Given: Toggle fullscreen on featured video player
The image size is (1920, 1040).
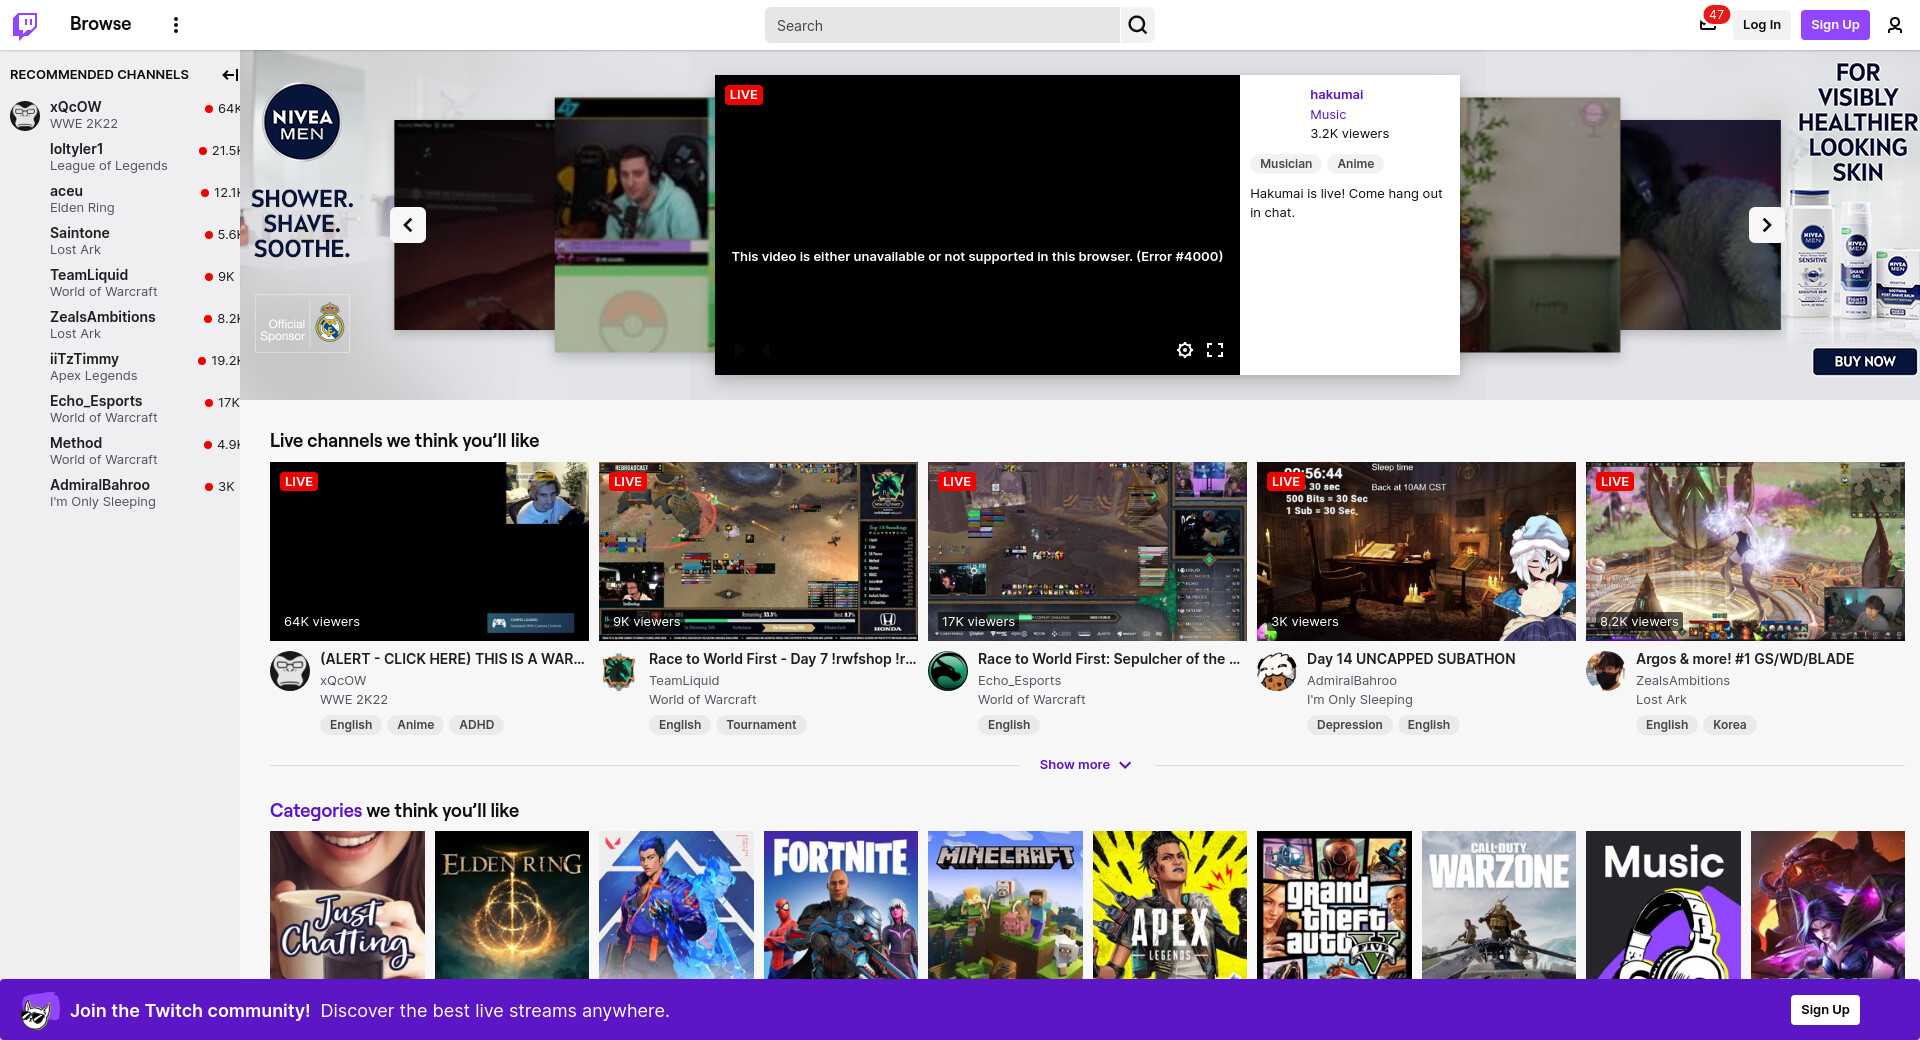Looking at the screenshot, I should click(x=1215, y=350).
